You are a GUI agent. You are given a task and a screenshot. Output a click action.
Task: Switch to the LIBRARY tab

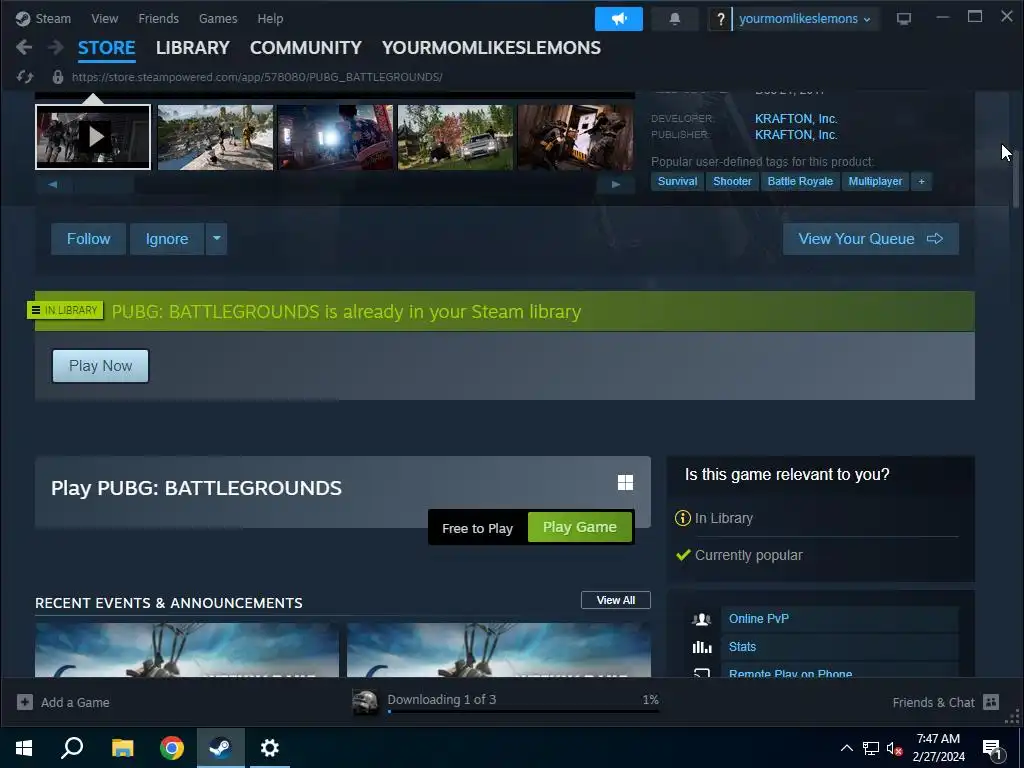(193, 48)
